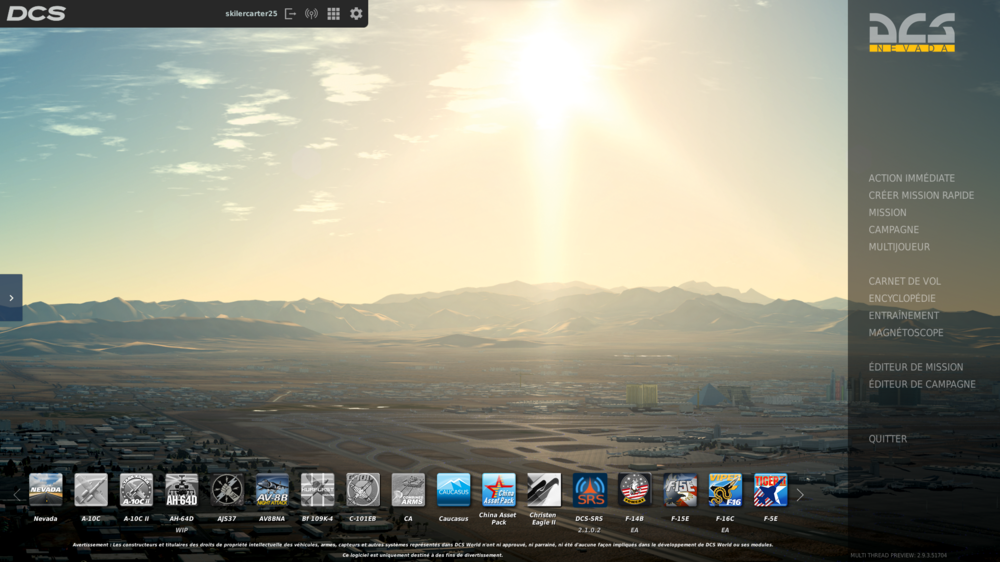Open the China Asset Pack module
The image size is (1000, 562).
[x=499, y=490]
